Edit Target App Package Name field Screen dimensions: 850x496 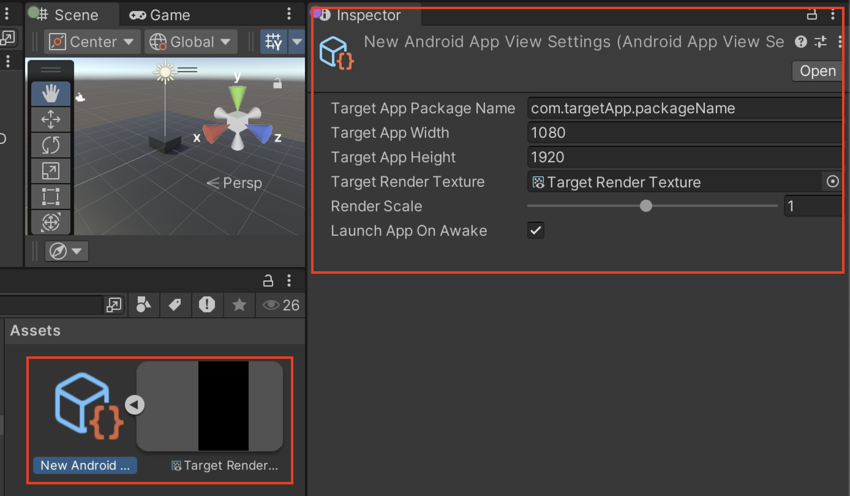pos(685,108)
